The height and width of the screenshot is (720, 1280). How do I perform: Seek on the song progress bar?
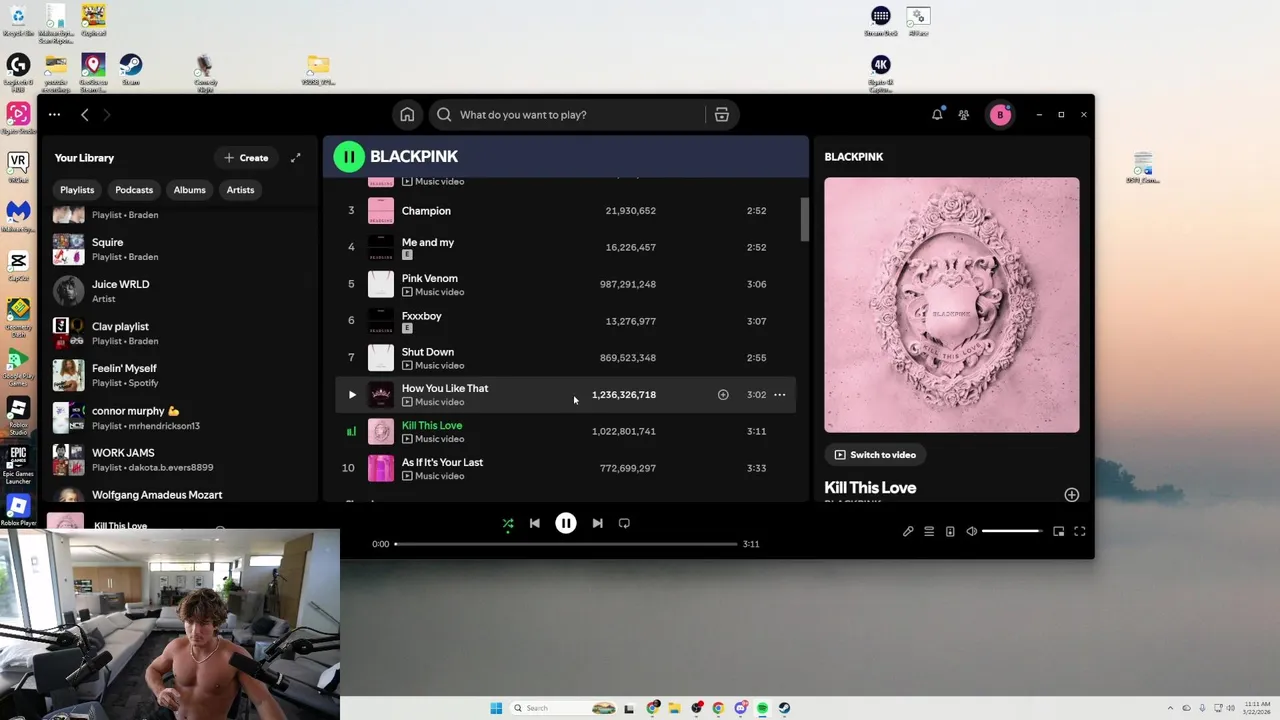coord(566,544)
